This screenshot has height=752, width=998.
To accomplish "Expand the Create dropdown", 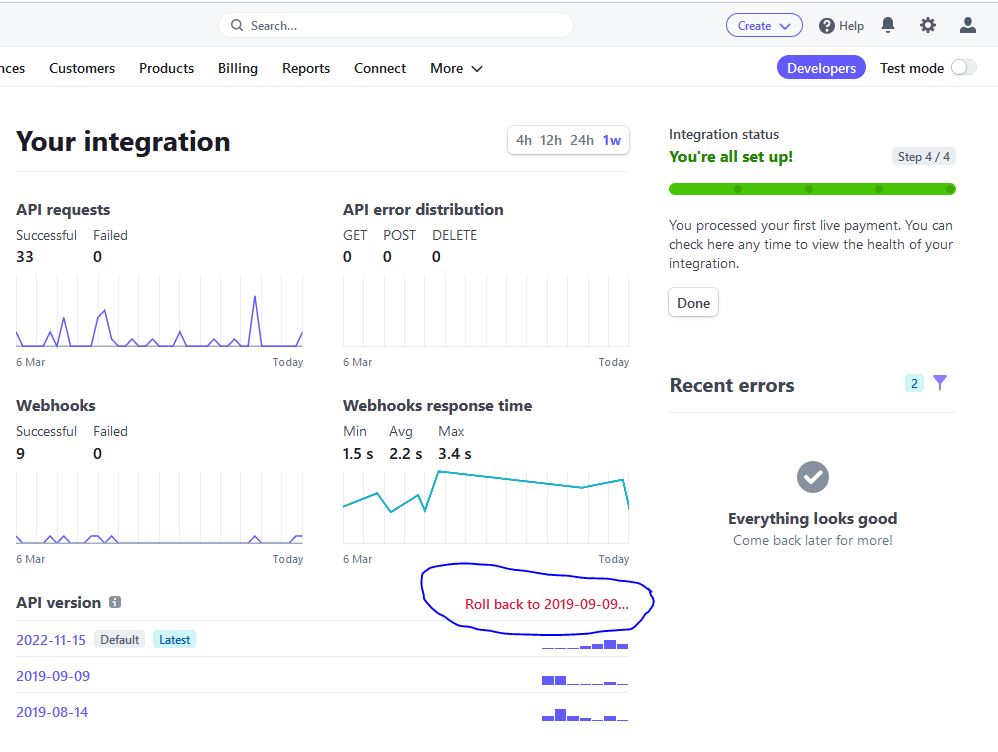I will point(764,25).
